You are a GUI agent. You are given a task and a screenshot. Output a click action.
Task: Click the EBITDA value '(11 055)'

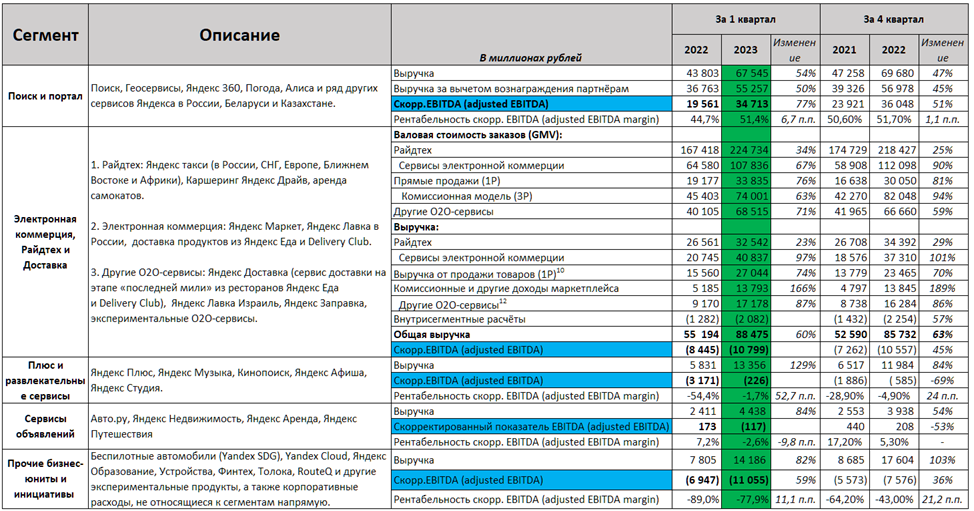click(x=745, y=480)
